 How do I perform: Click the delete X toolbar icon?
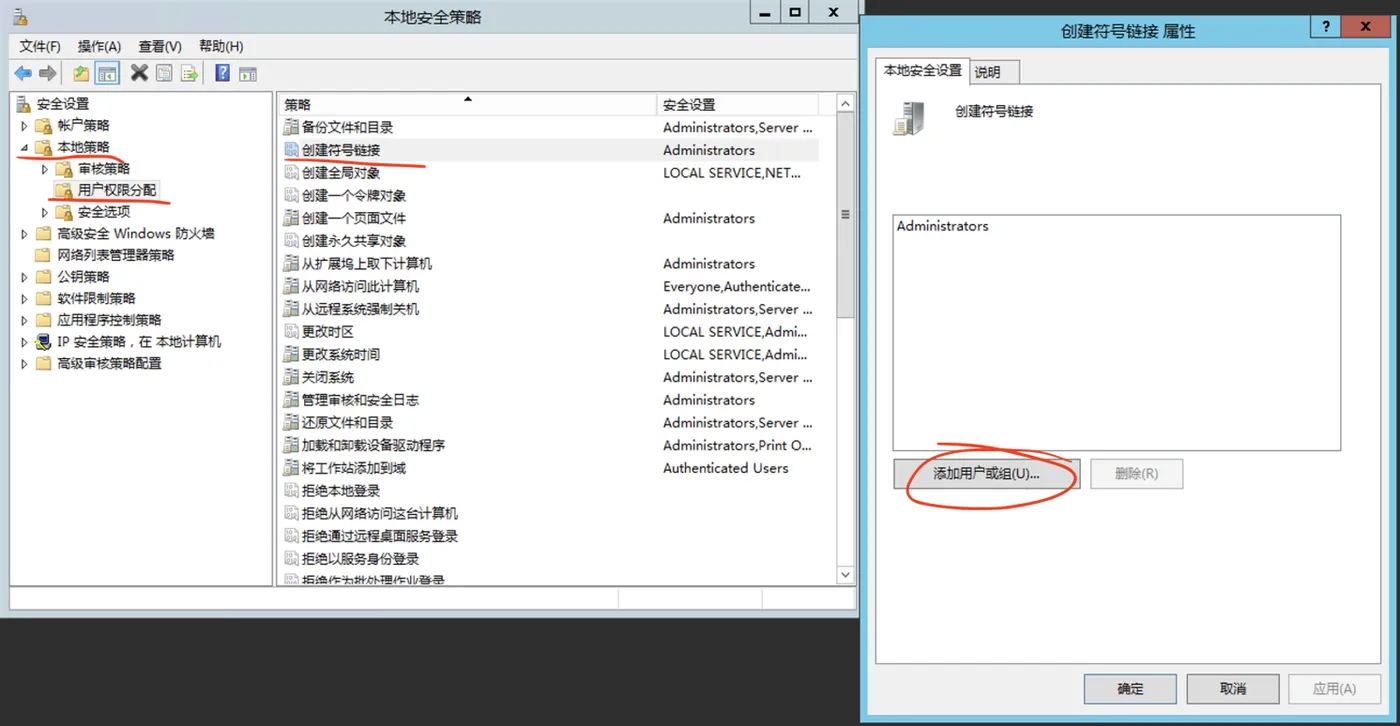pos(139,73)
